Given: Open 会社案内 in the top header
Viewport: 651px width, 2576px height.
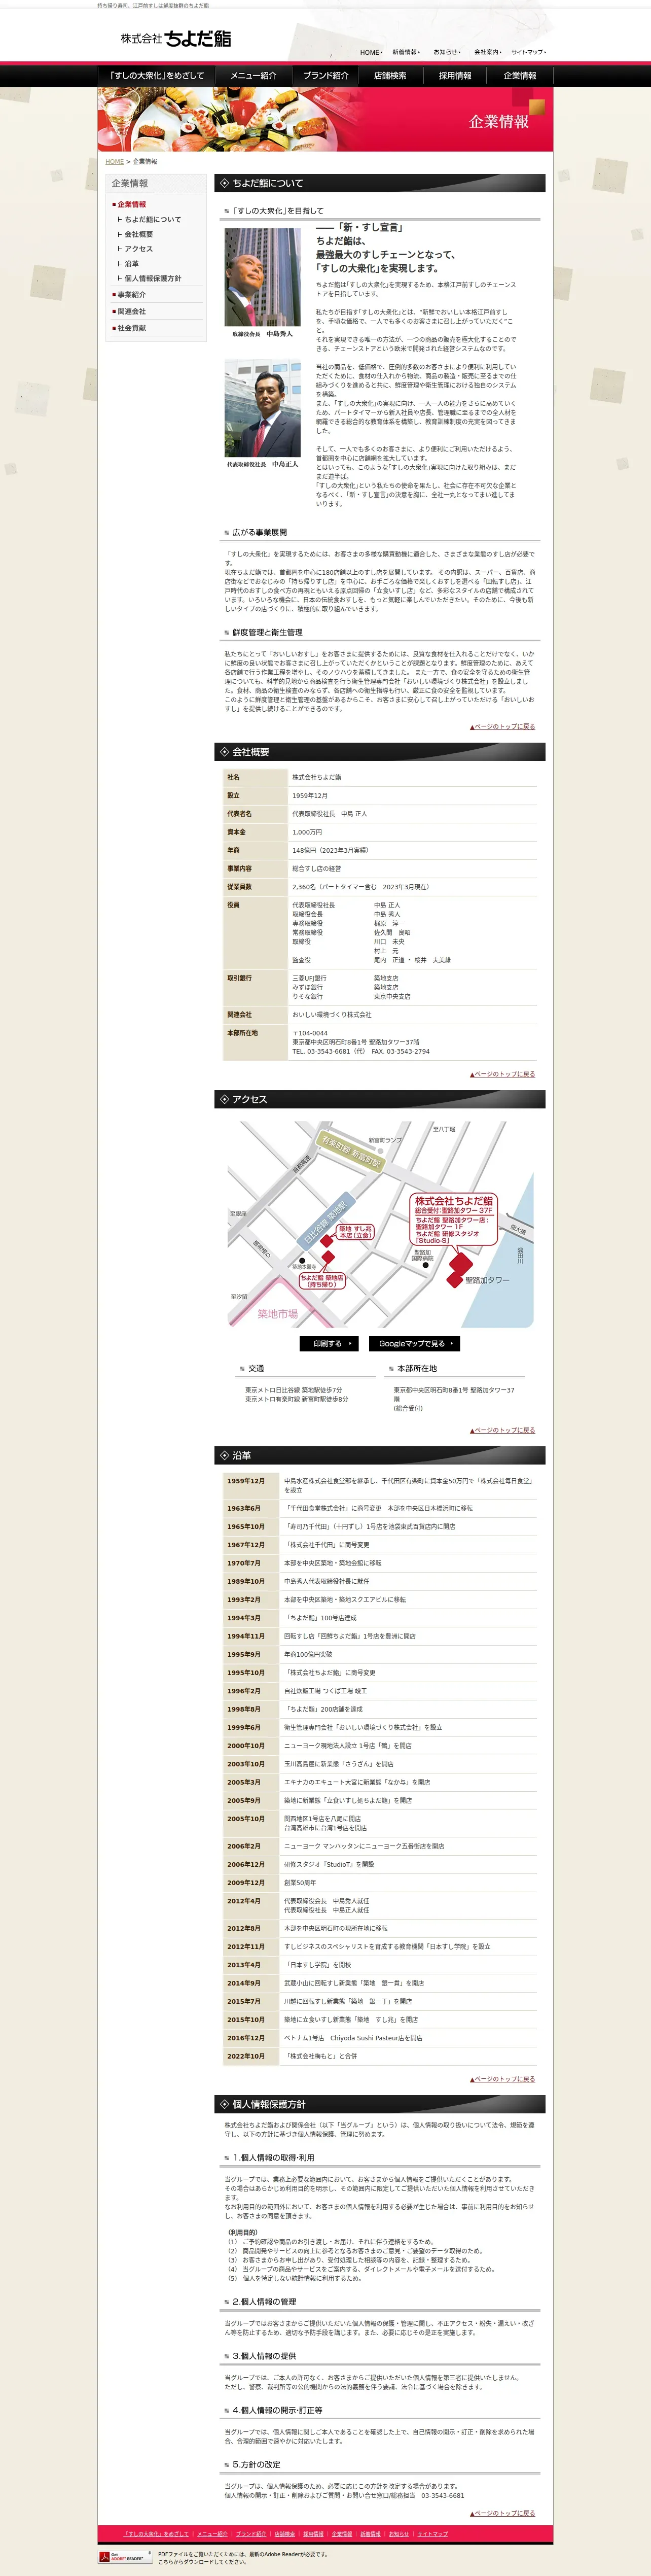Looking at the screenshot, I should point(487,52).
